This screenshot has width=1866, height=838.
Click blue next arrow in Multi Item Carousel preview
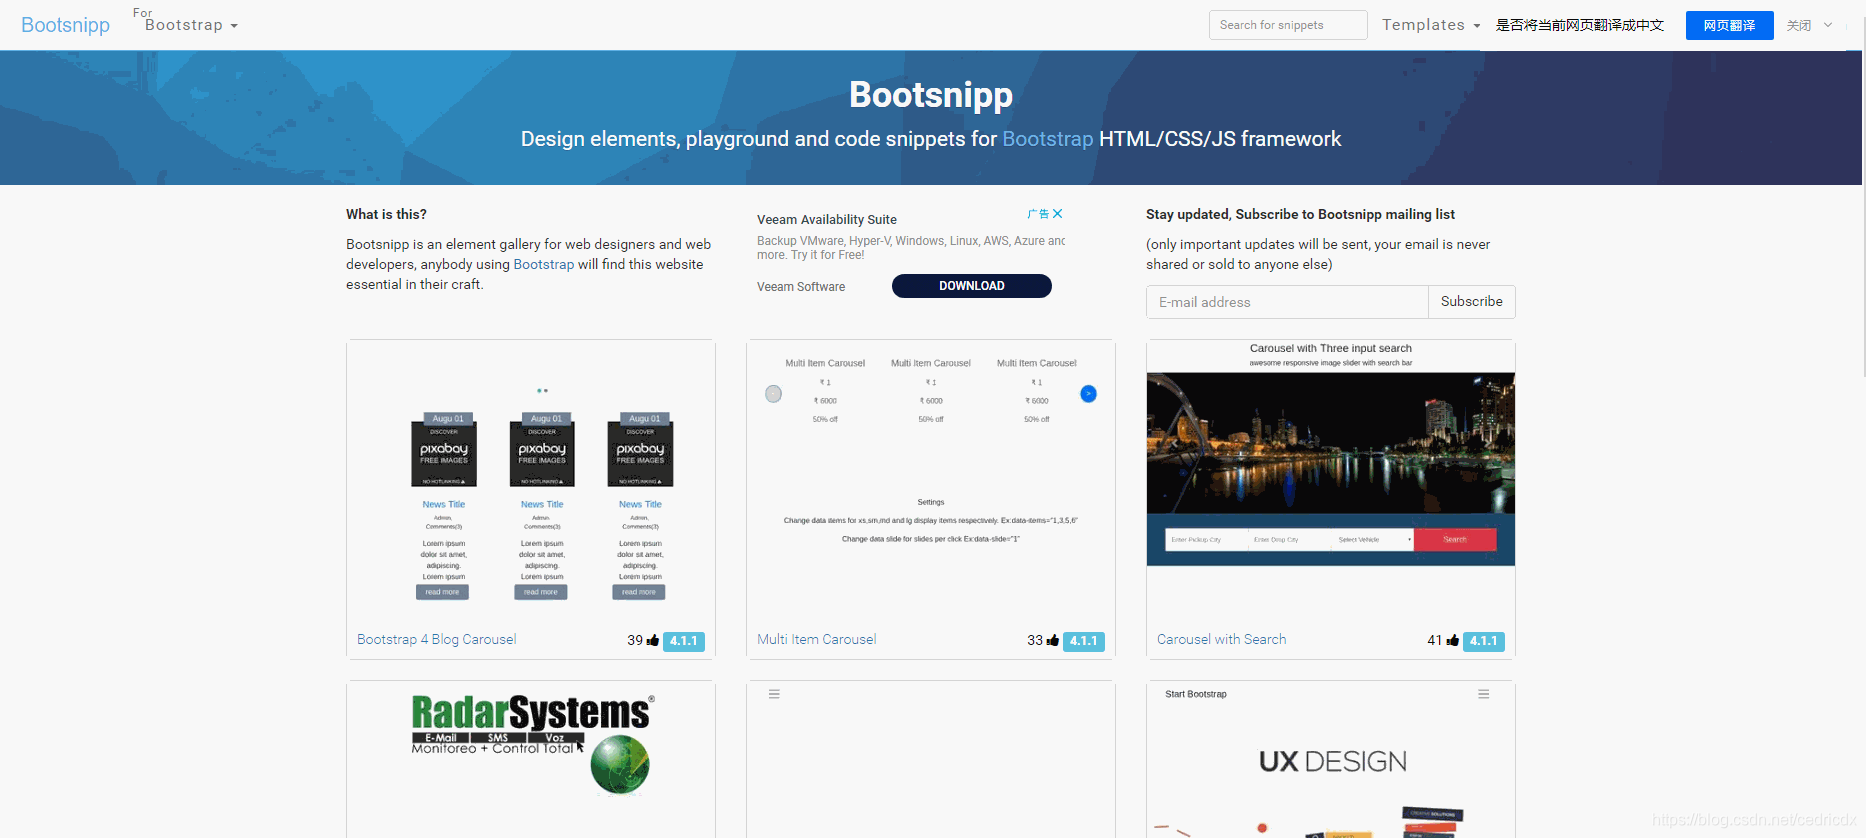1089,394
